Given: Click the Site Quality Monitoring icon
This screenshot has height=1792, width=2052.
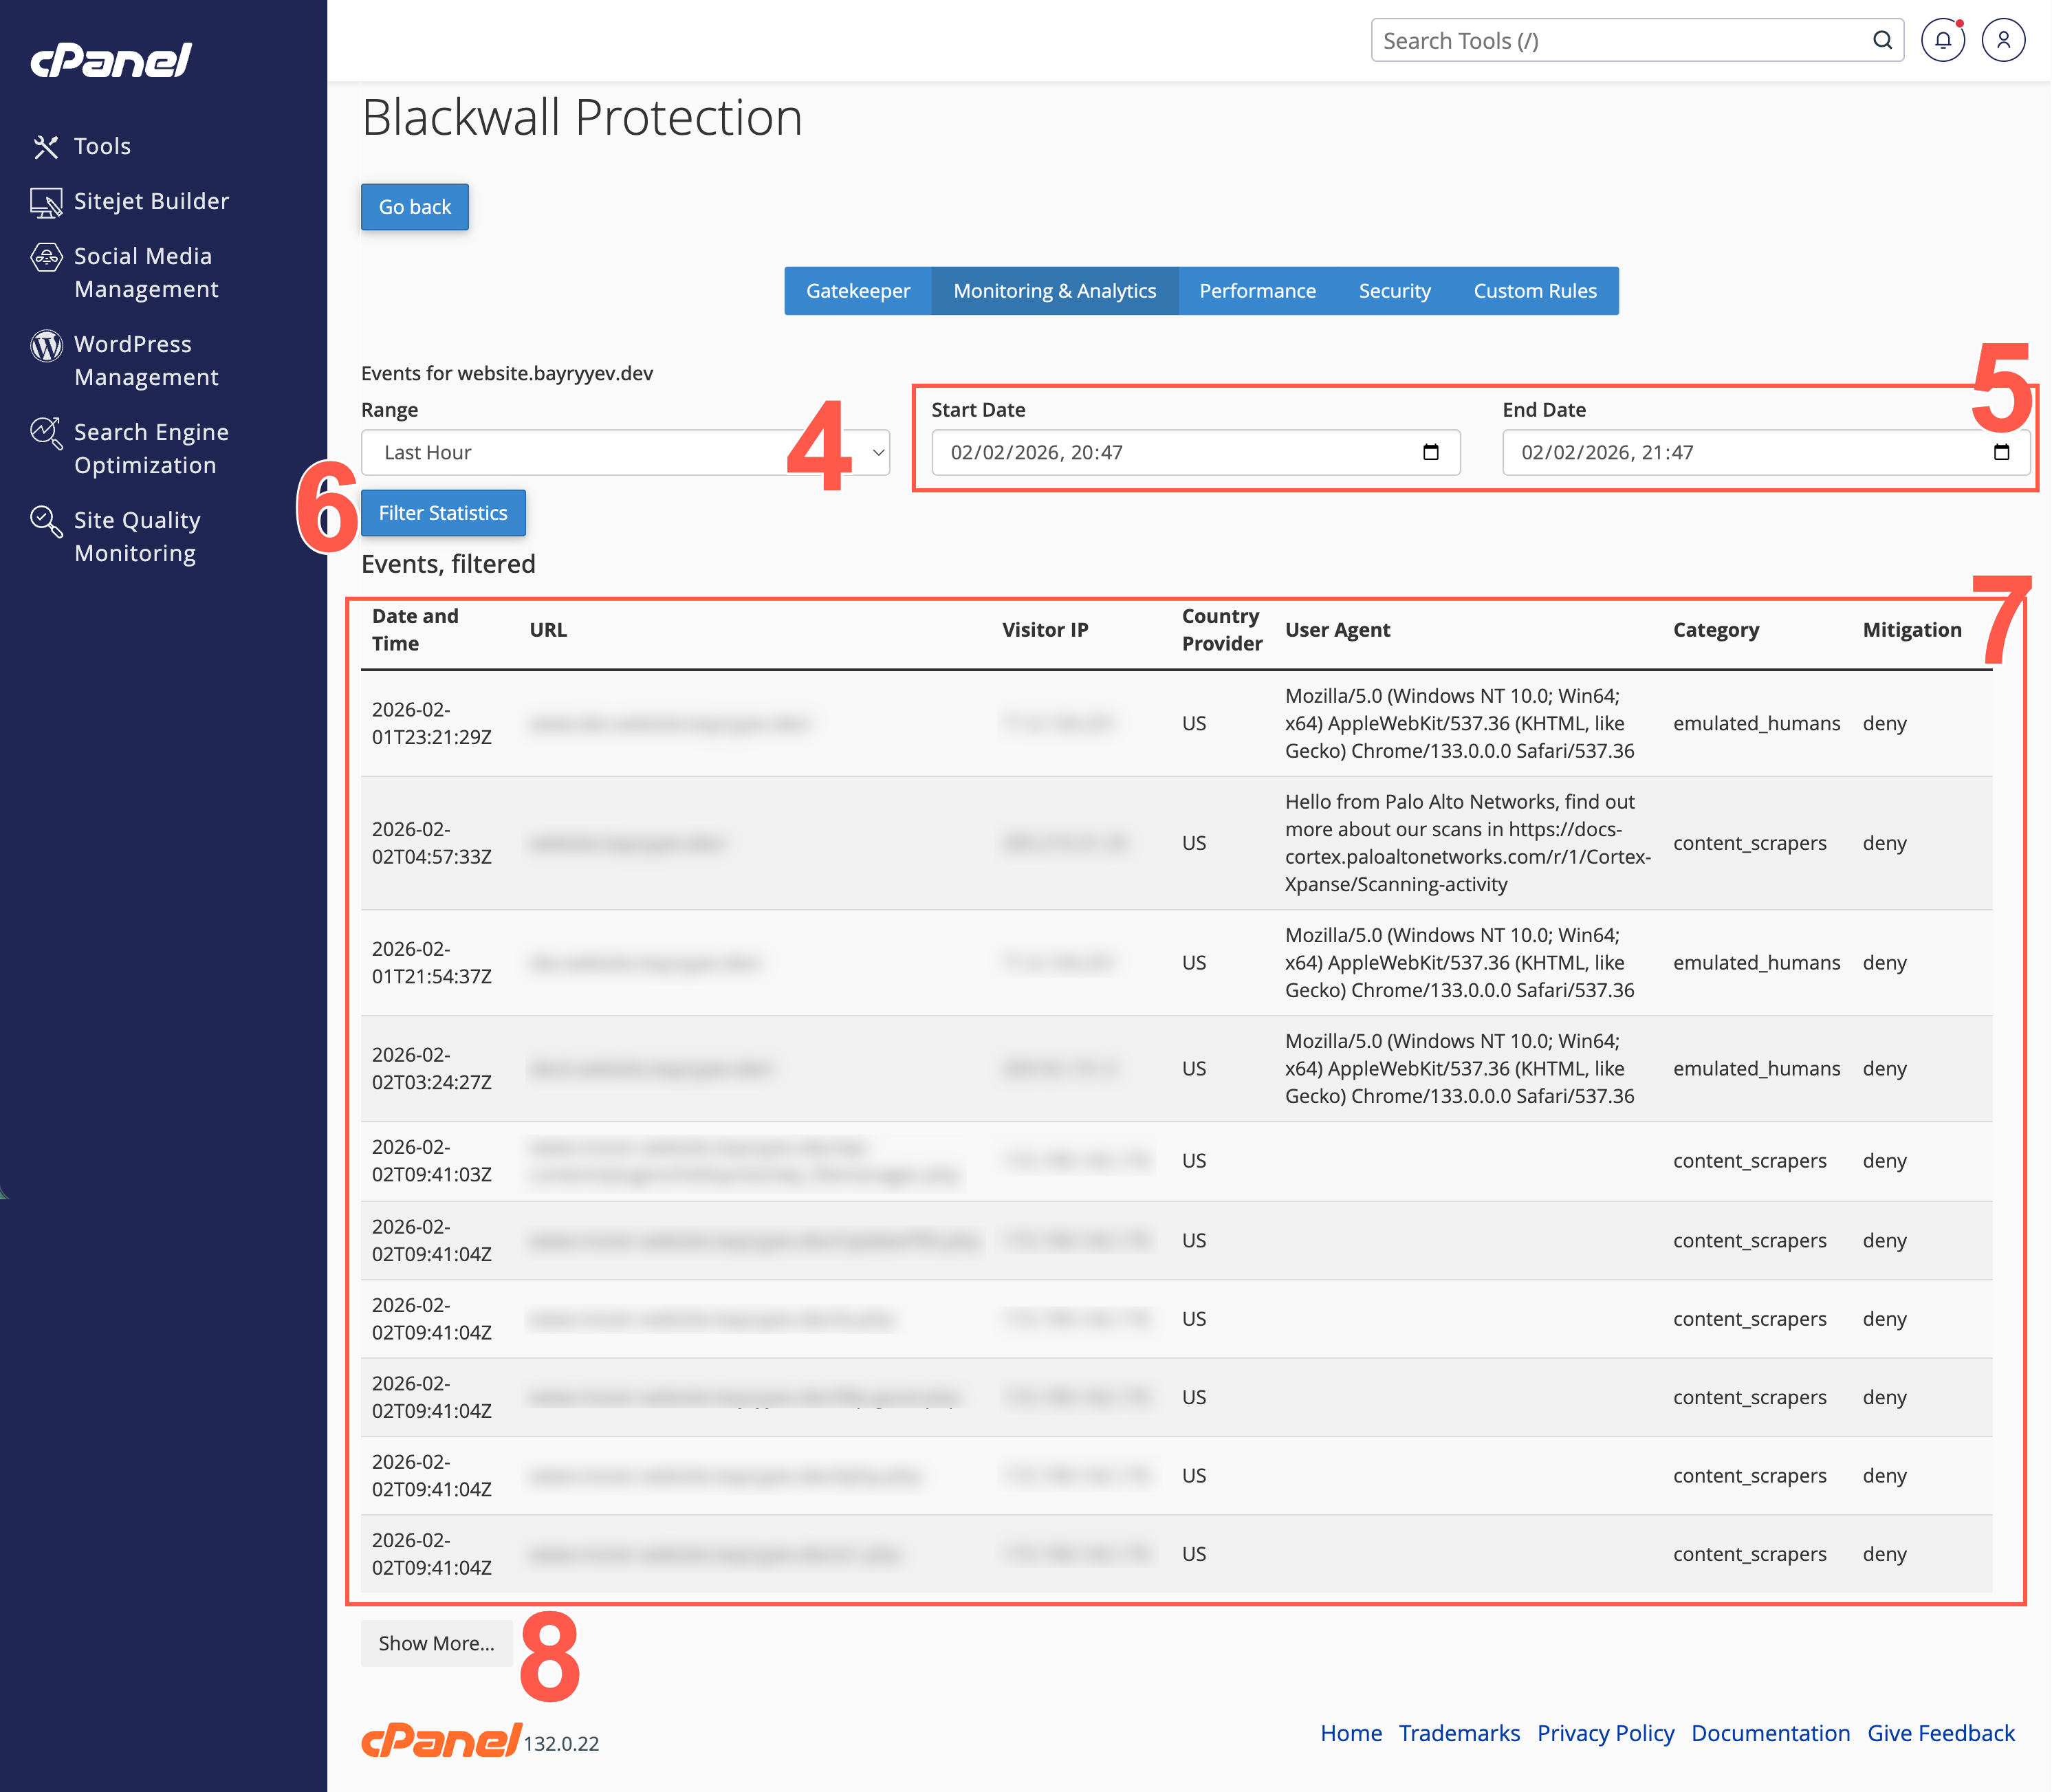Looking at the screenshot, I should [46, 521].
